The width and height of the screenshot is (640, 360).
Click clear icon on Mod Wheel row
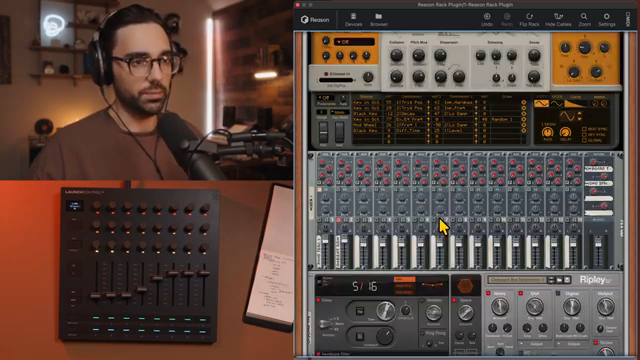pyautogui.click(x=523, y=125)
